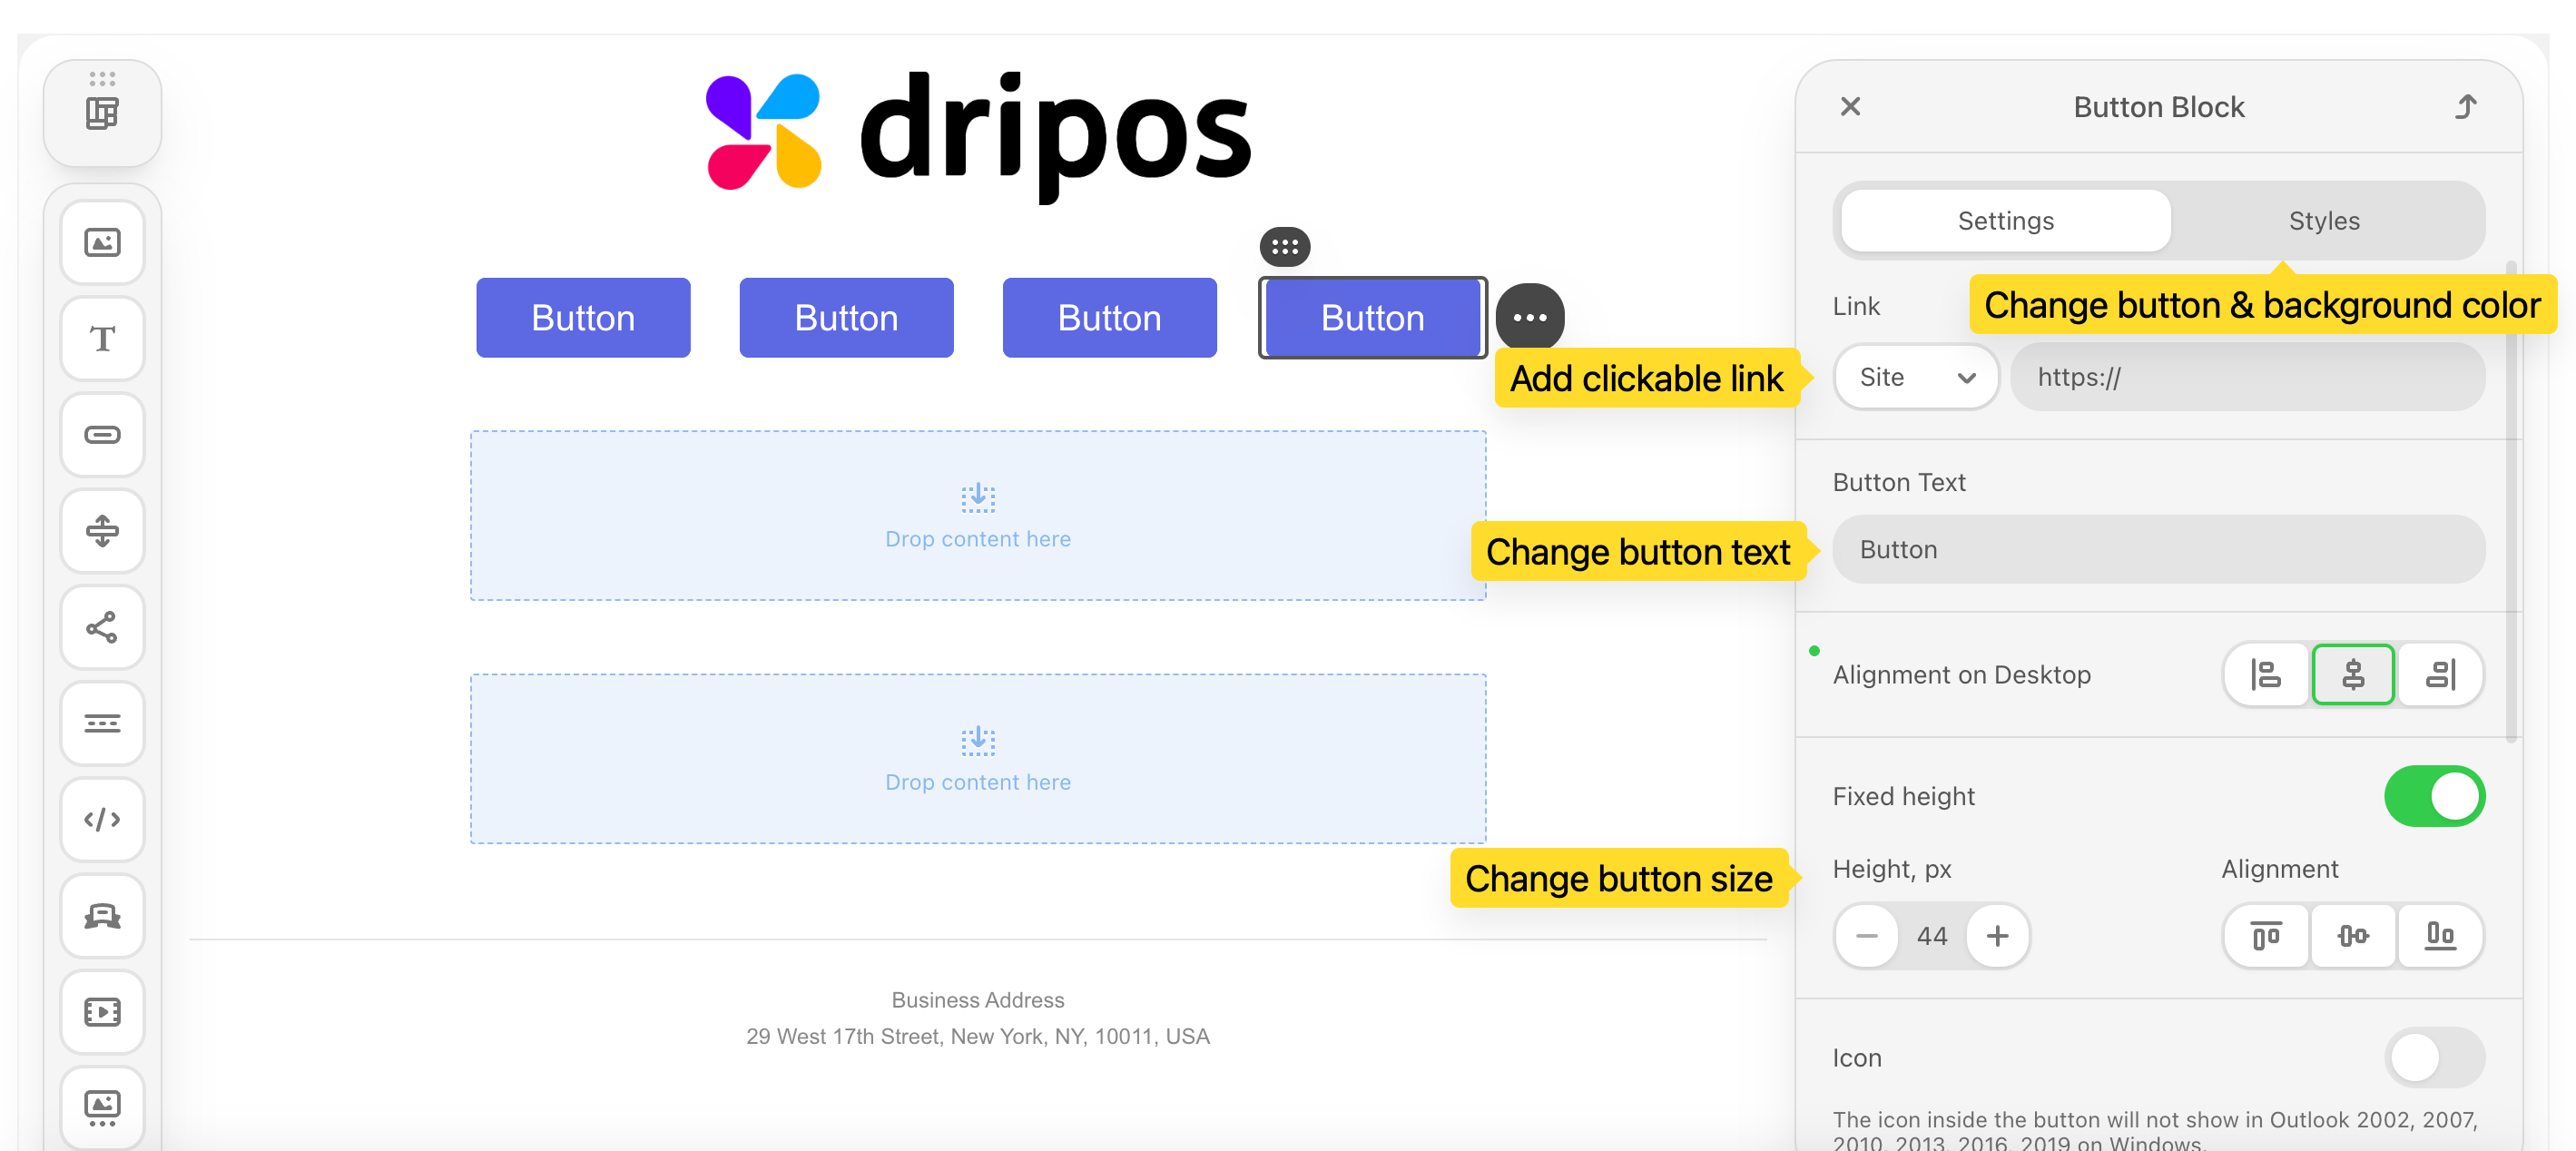
Task: Select the HTML code block icon
Action: pos(102,819)
